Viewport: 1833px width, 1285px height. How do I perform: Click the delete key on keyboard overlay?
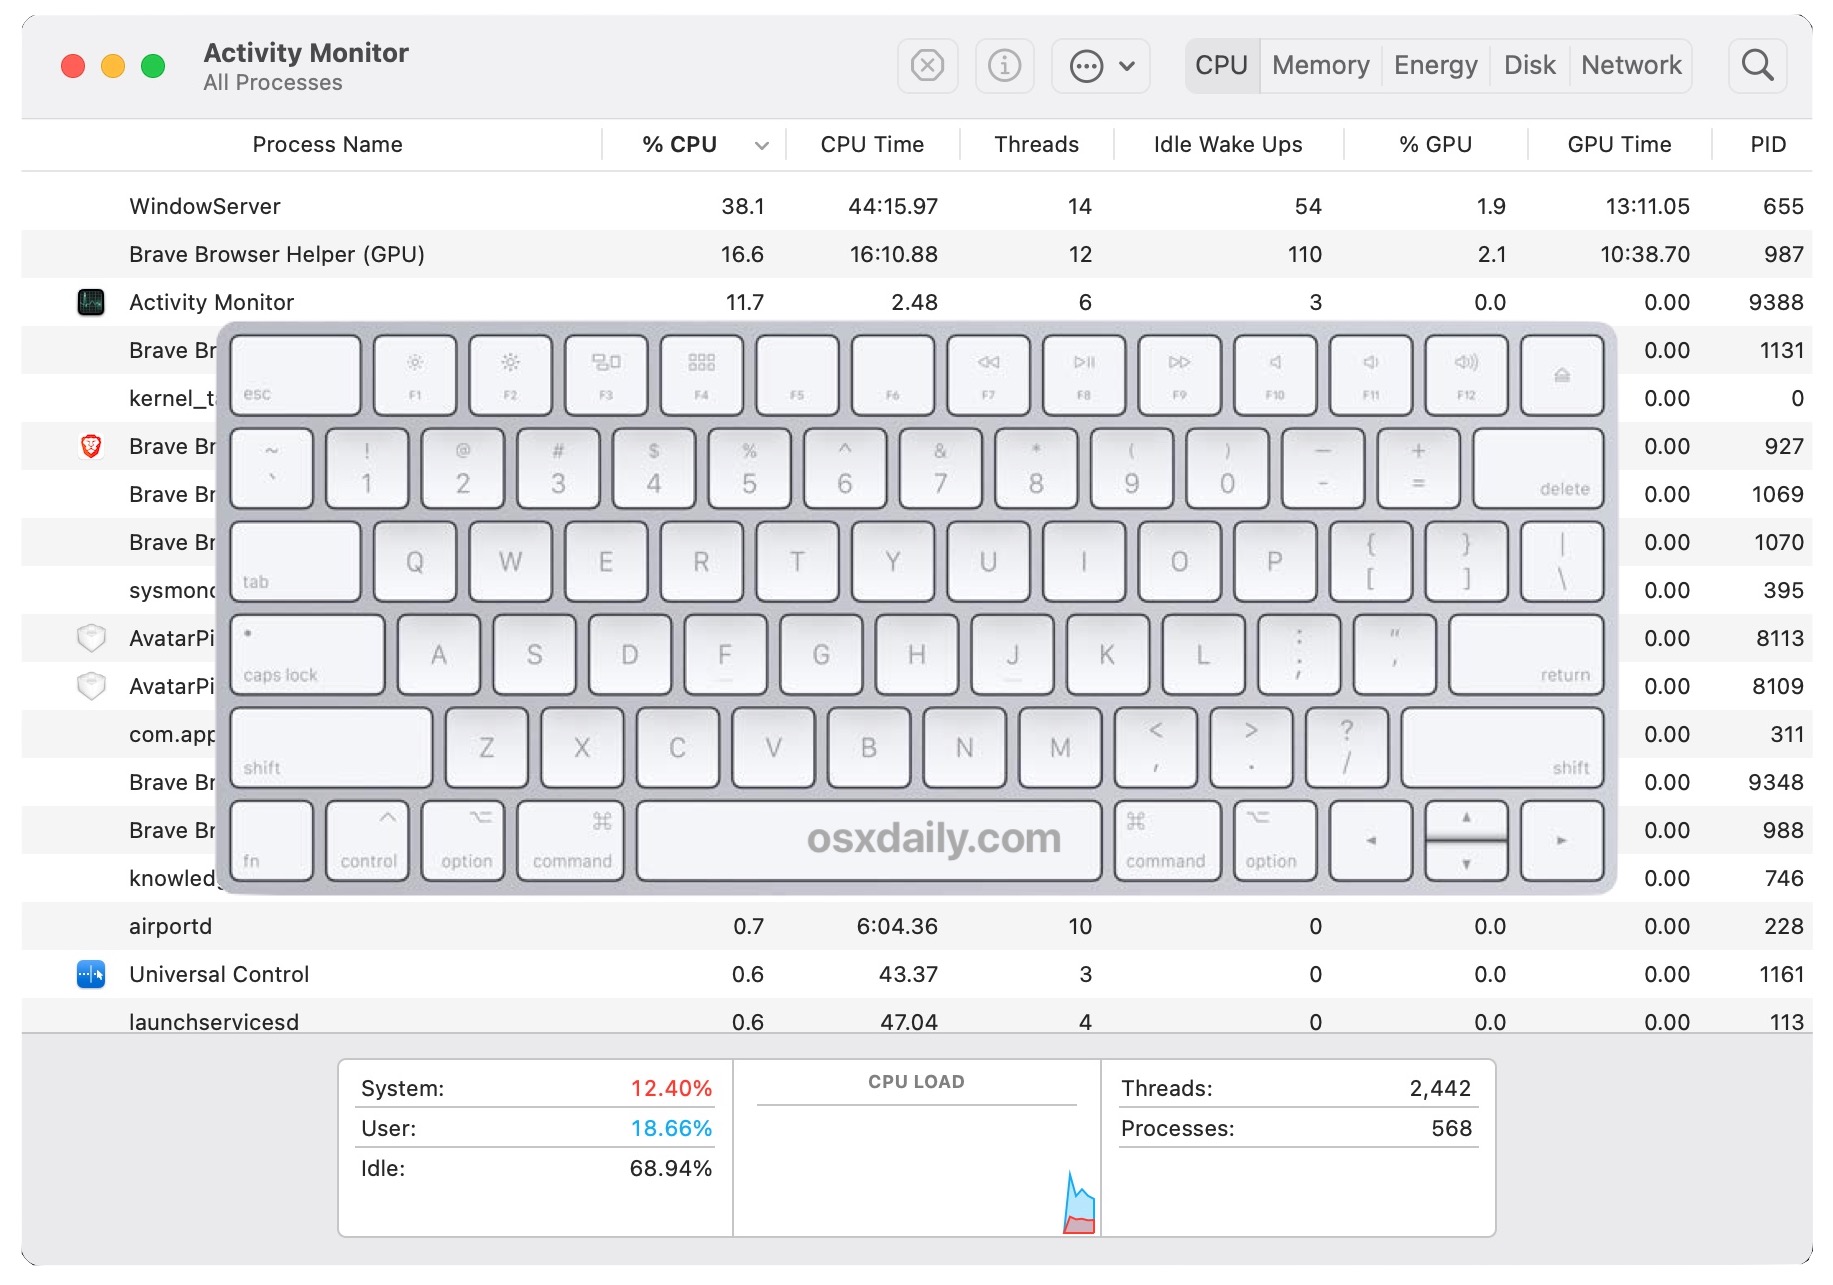coord(1538,468)
